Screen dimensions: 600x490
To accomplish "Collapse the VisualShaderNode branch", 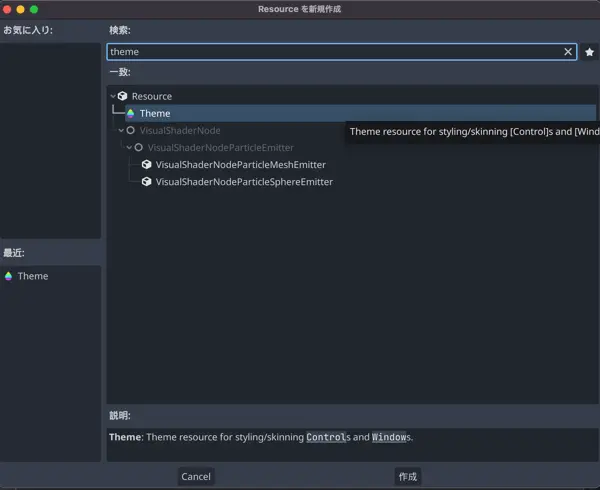I will [121, 131].
